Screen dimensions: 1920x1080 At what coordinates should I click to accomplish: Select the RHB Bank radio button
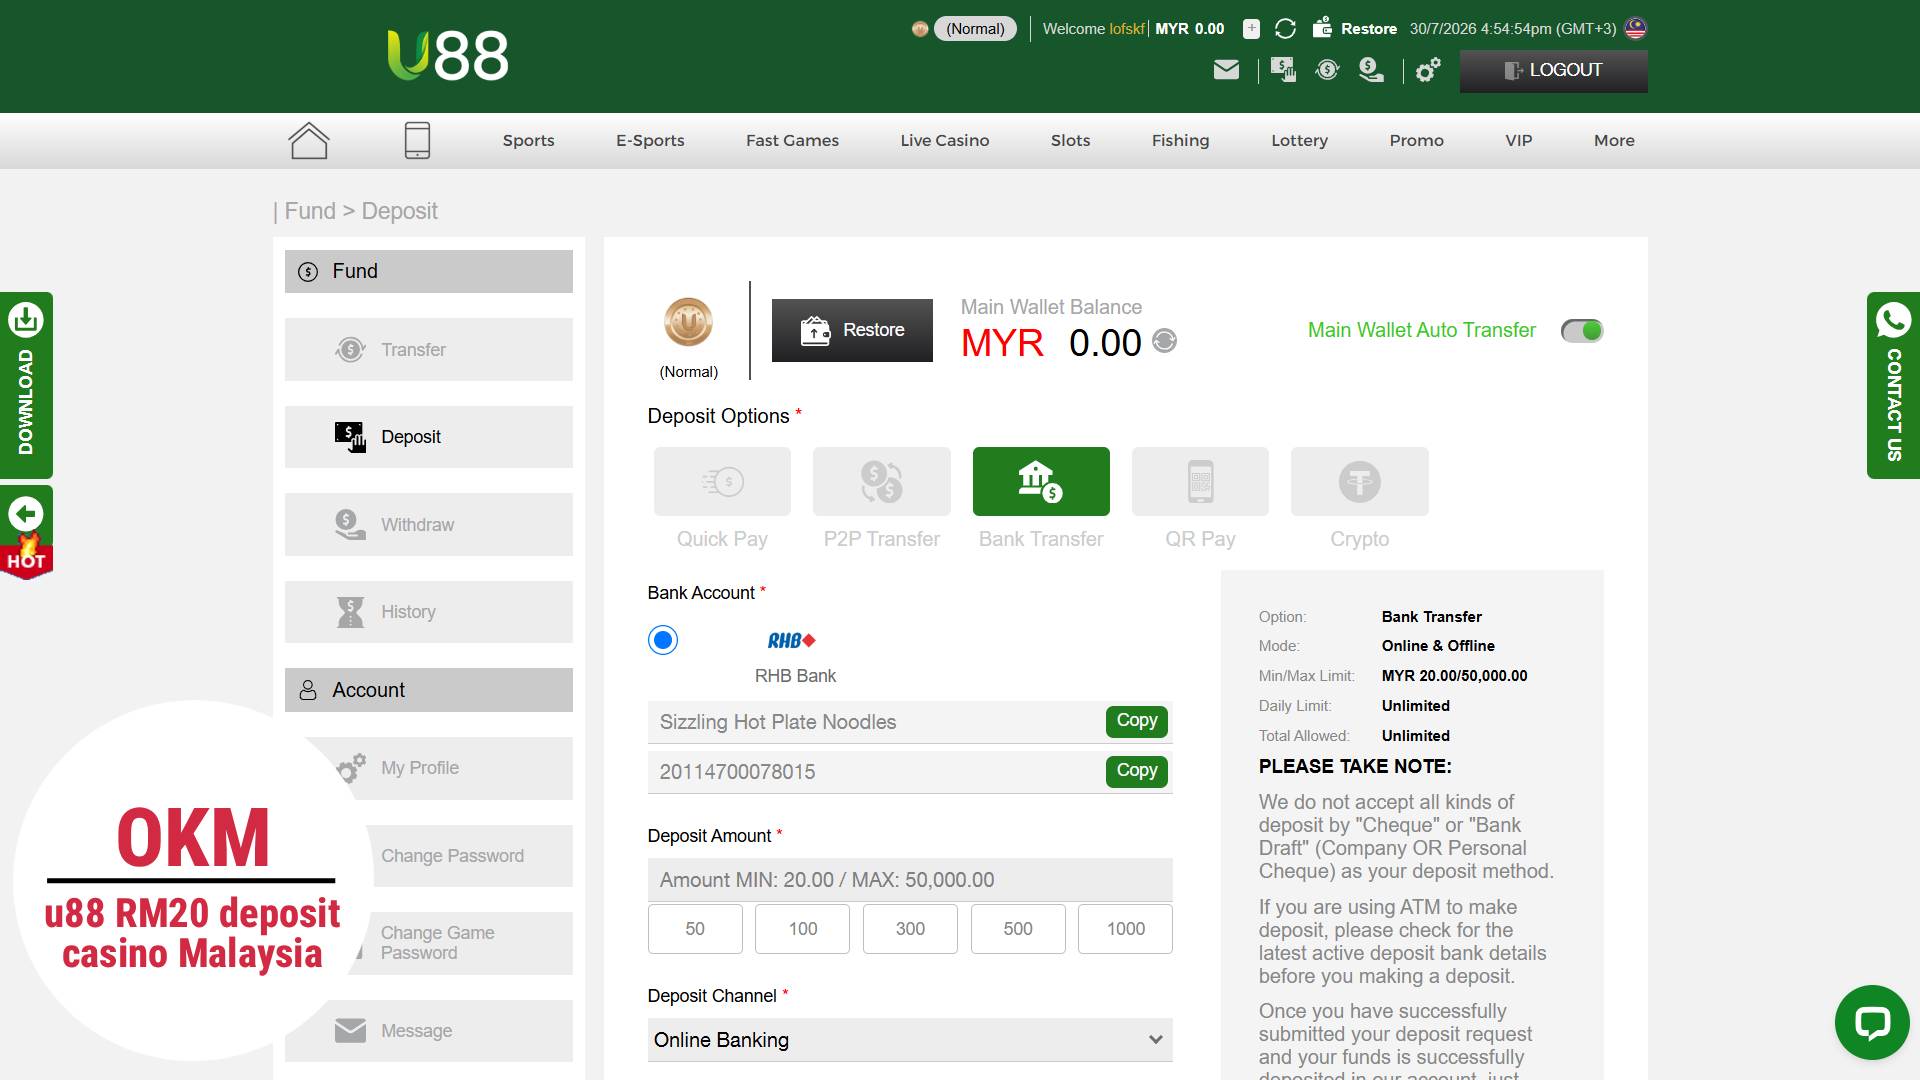663,640
